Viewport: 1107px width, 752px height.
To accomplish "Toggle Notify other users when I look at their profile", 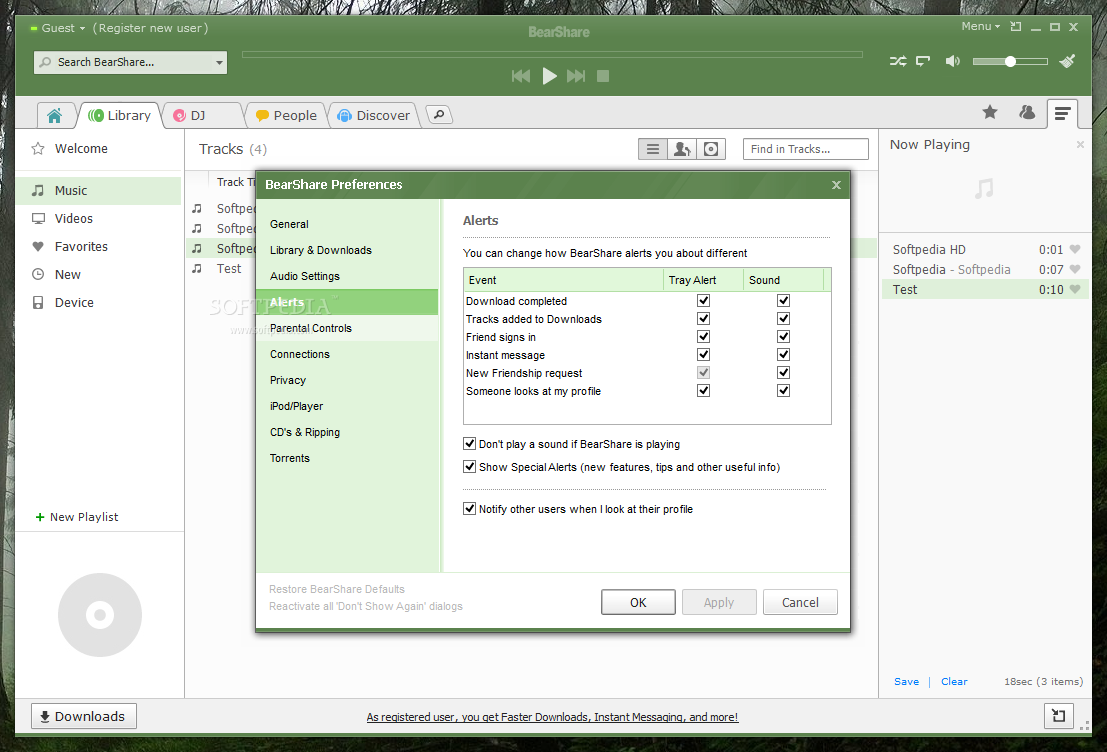I will pyautogui.click(x=469, y=508).
